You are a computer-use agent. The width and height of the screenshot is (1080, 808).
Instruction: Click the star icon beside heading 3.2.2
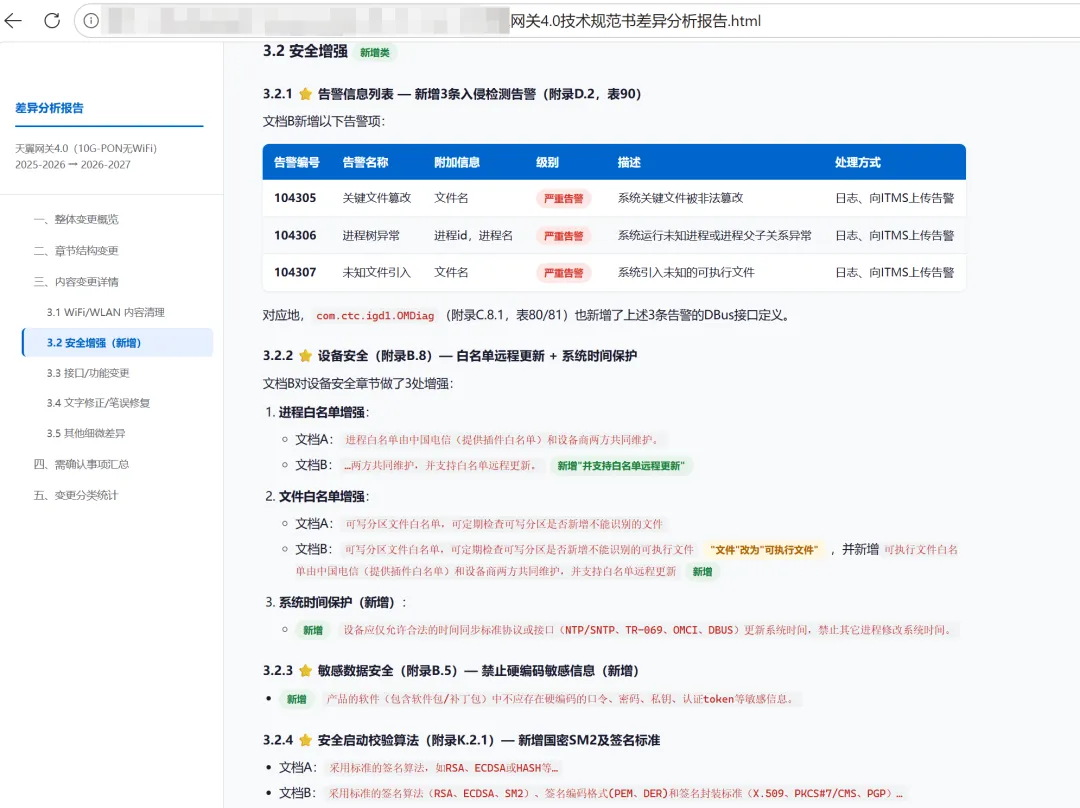tap(305, 356)
